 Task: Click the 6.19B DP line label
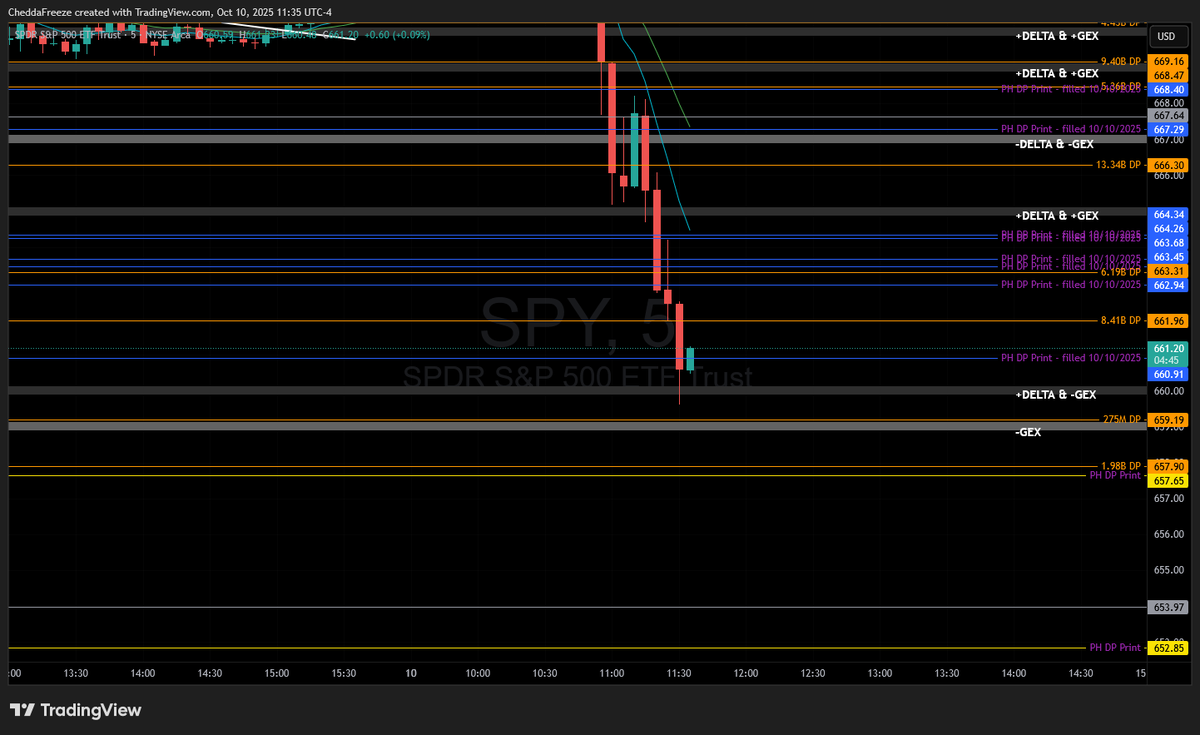point(1121,271)
